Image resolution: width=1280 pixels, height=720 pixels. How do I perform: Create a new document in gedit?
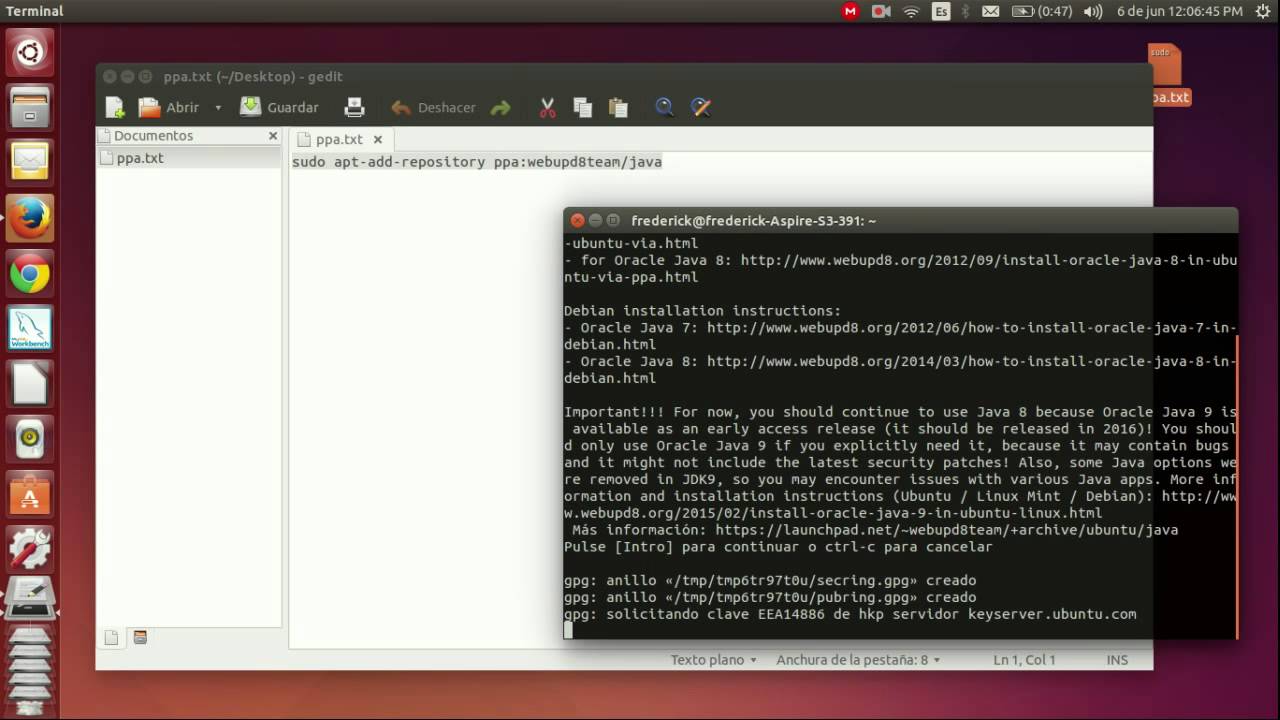(115, 107)
